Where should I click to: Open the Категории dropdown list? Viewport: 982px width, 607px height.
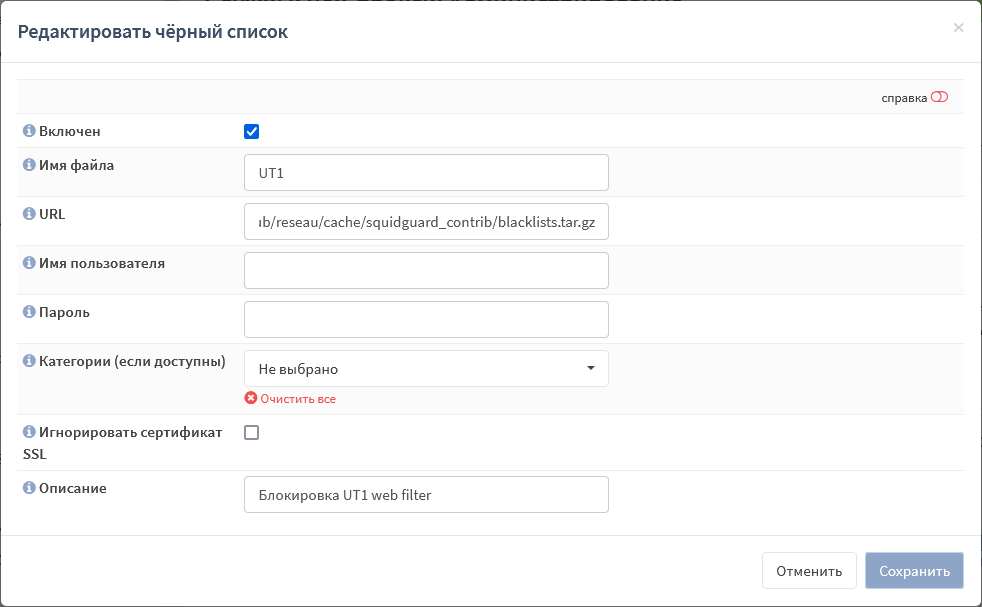pyautogui.click(x=426, y=368)
